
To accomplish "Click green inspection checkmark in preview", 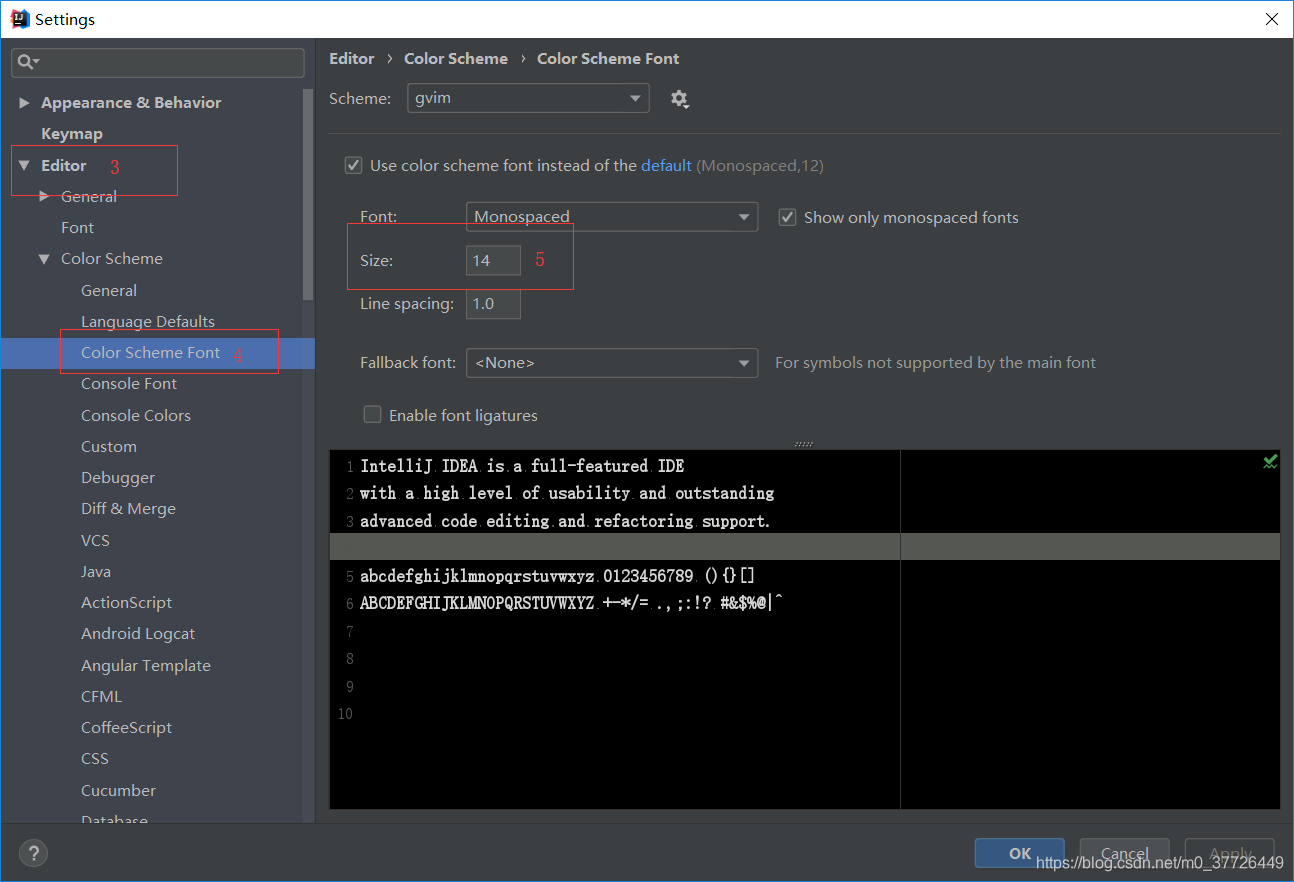I will tap(1269, 461).
